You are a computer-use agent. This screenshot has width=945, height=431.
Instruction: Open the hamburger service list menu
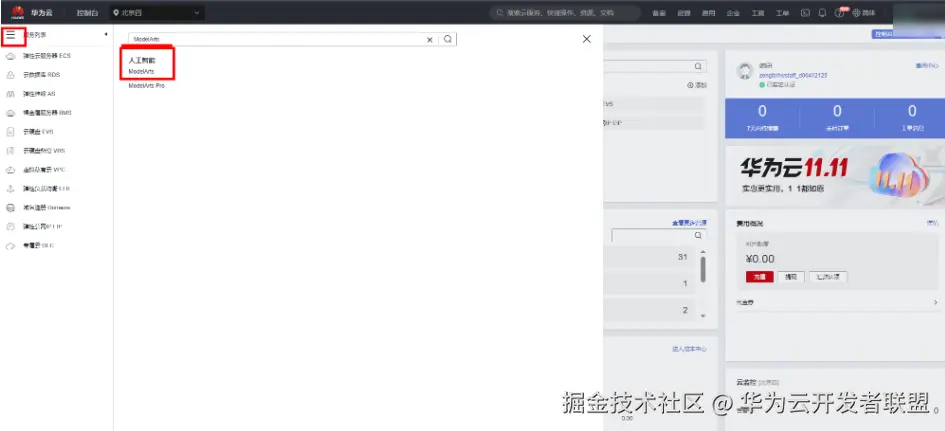tap(11, 35)
